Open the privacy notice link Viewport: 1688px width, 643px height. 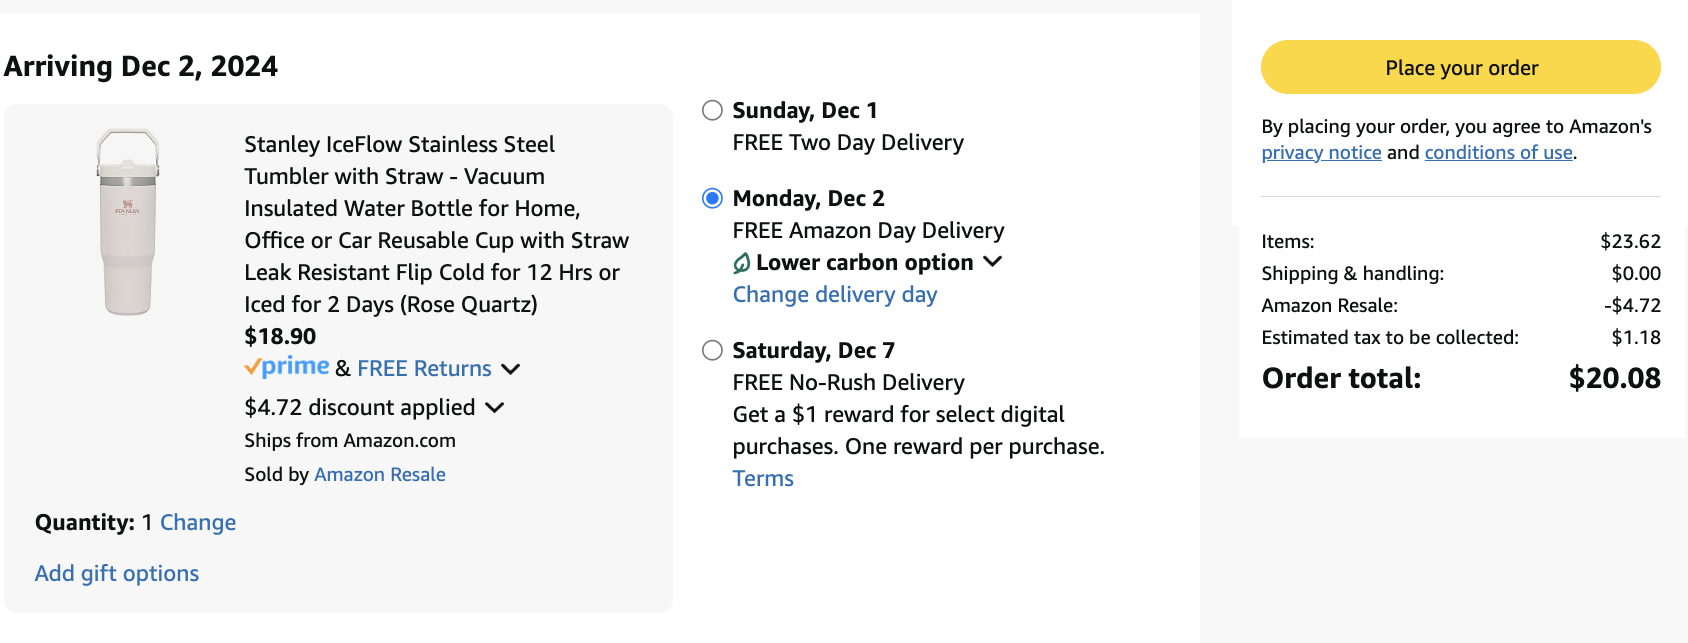[x=1321, y=152]
